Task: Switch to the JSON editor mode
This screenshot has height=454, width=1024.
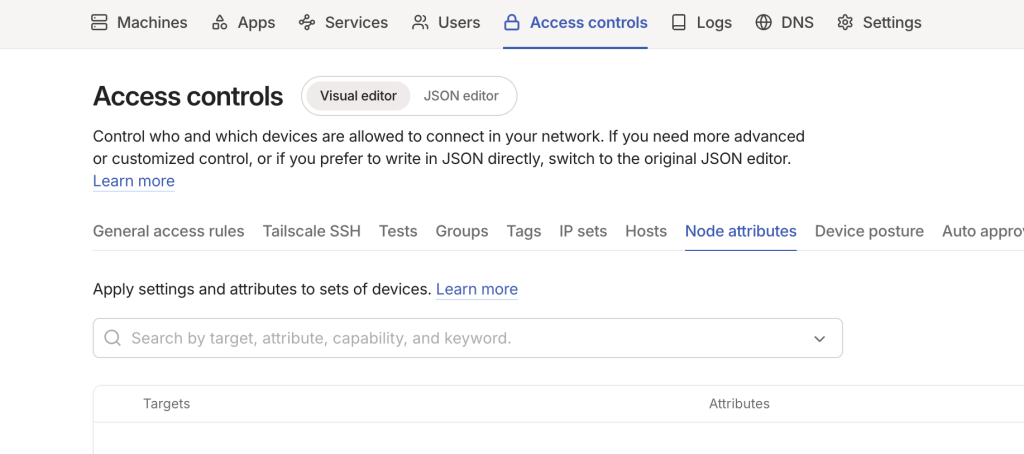Action: pos(461,96)
